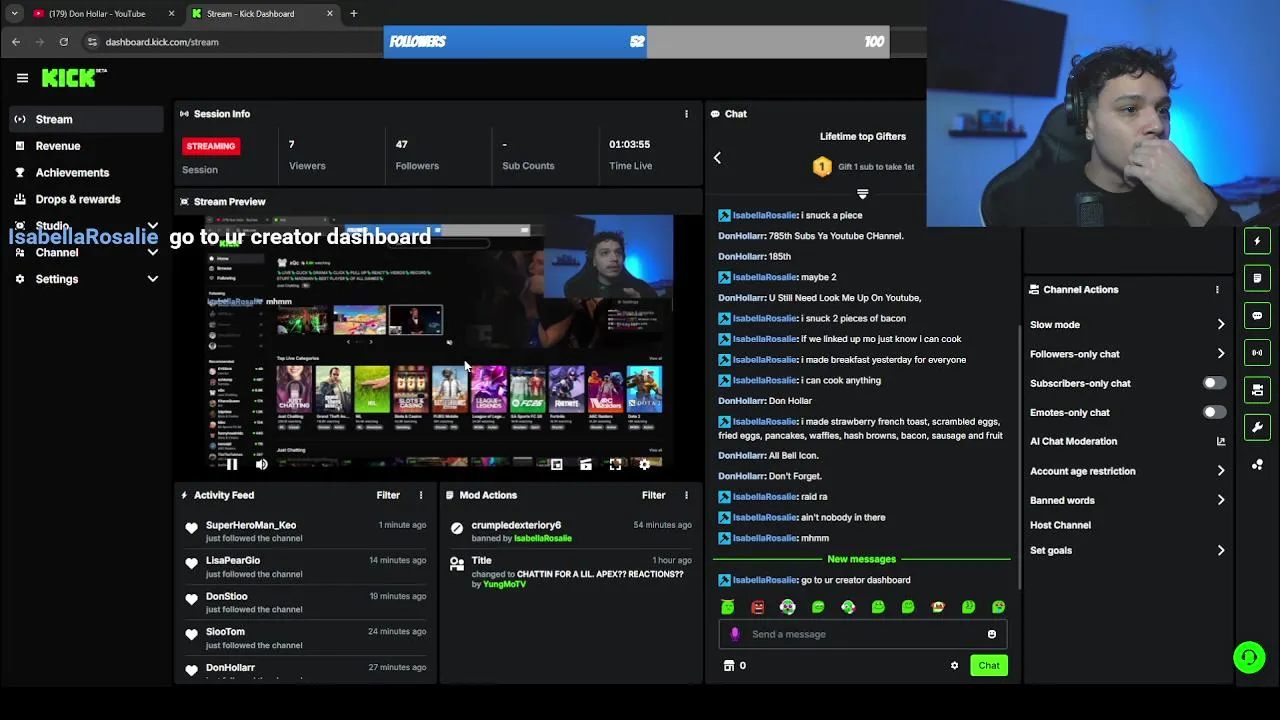Open stream preview settings gear
This screenshot has height=720, width=1280.
[x=644, y=464]
